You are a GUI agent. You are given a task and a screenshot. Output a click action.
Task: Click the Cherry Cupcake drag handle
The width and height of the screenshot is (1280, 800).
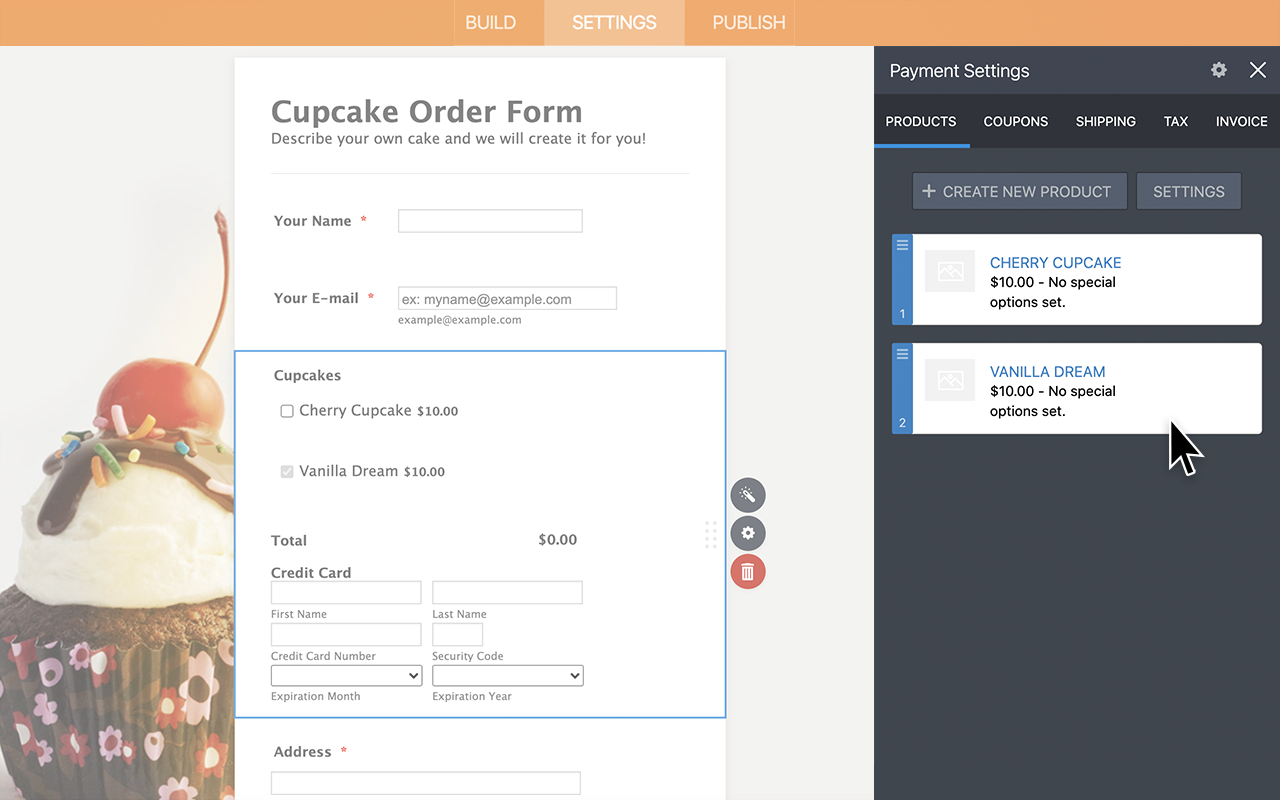click(901, 244)
